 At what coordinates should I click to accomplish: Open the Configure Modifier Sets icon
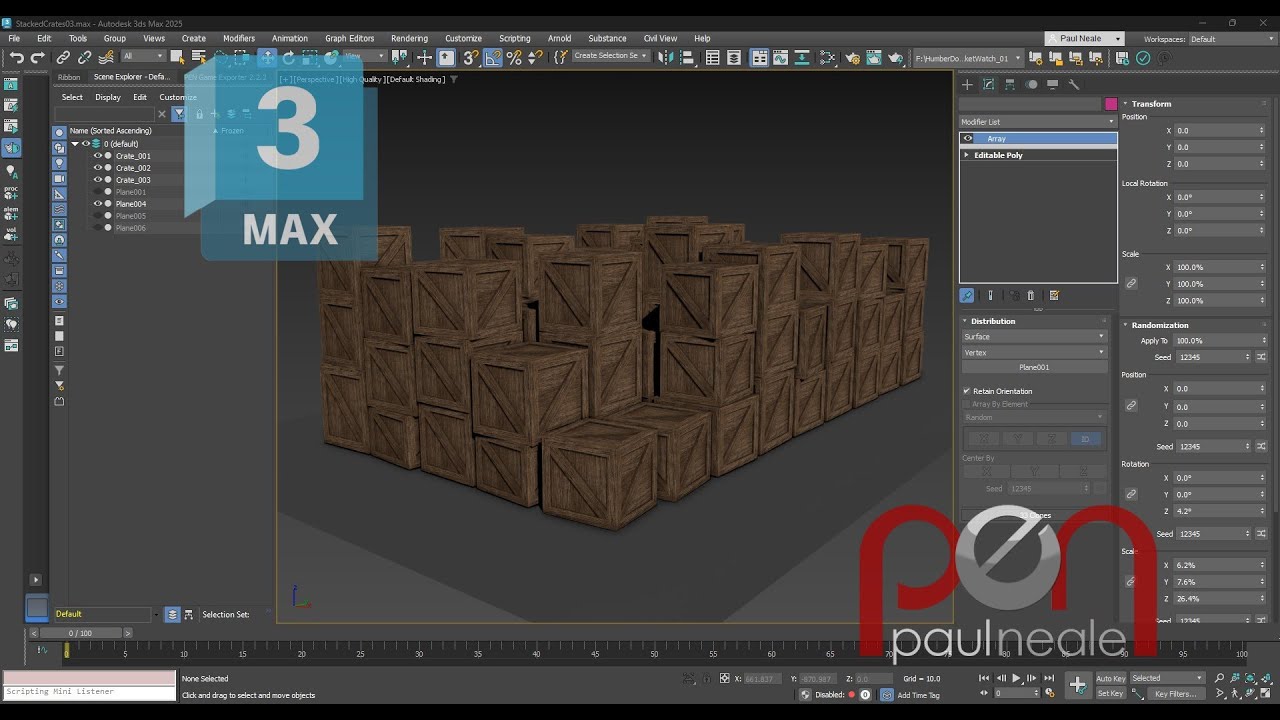click(x=1054, y=295)
